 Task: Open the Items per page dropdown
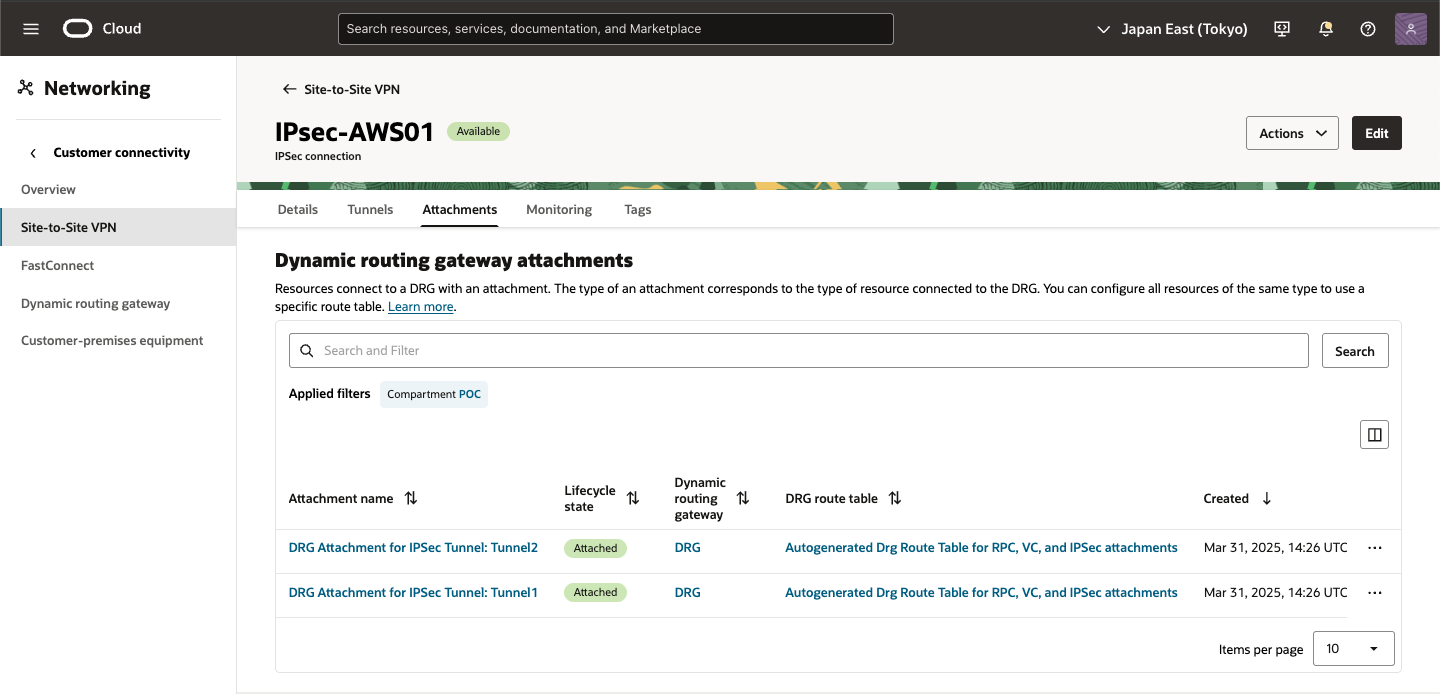pos(1353,649)
